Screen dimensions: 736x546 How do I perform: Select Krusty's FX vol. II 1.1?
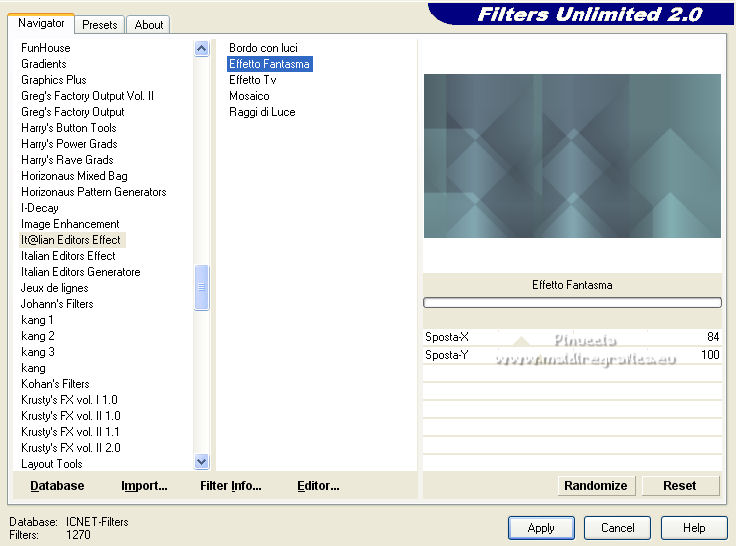(70, 431)
